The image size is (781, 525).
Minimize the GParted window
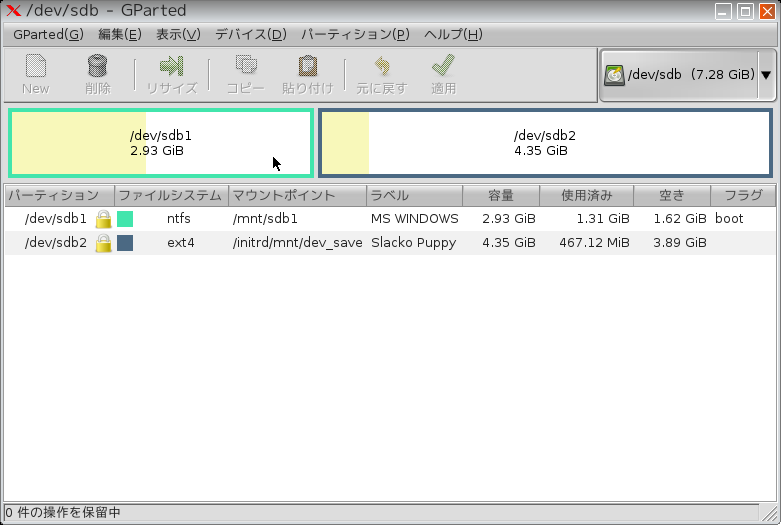click(x=723, y=11)
